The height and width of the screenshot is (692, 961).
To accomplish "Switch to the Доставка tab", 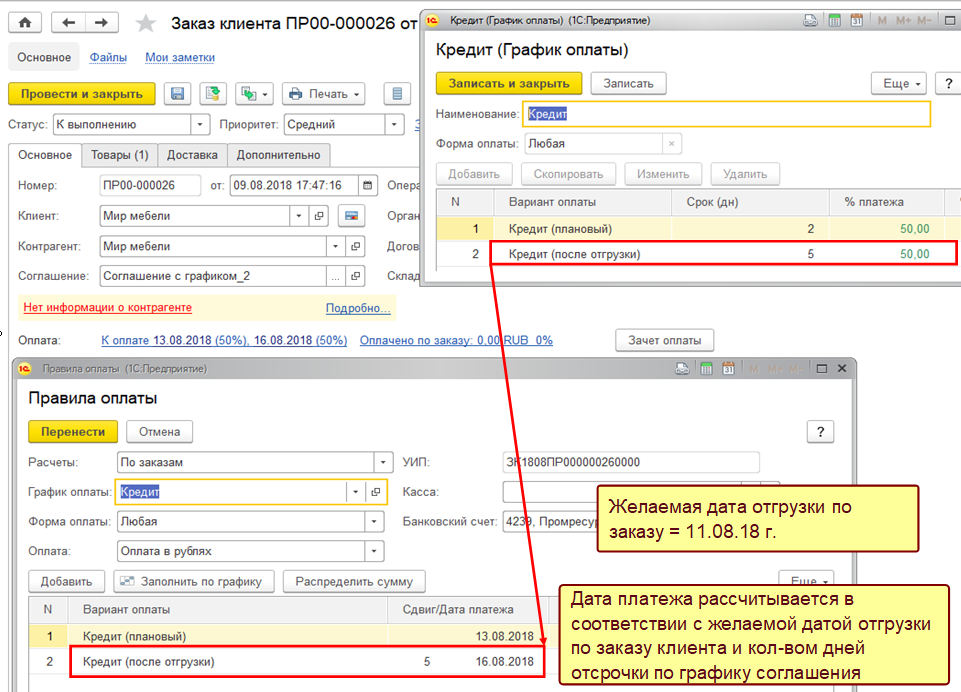I will pyautogui.click(x=192, y=155).
